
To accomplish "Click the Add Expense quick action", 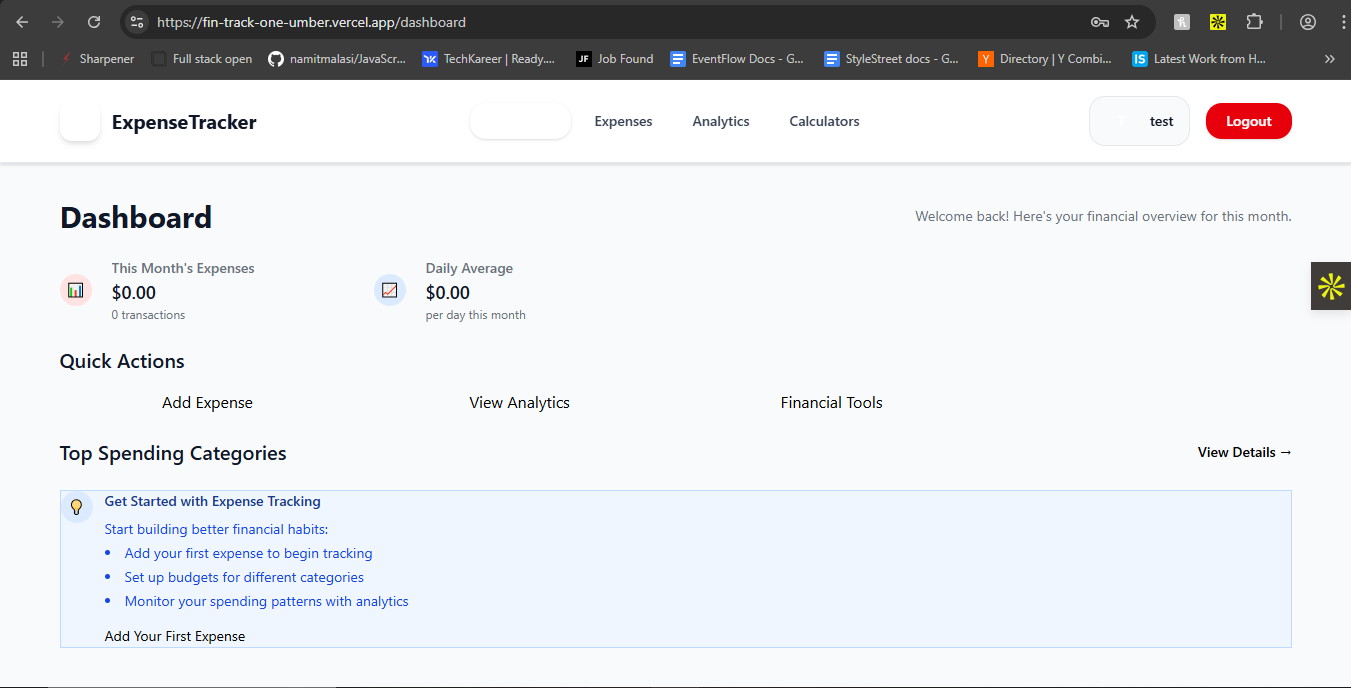I will [207, 402].
